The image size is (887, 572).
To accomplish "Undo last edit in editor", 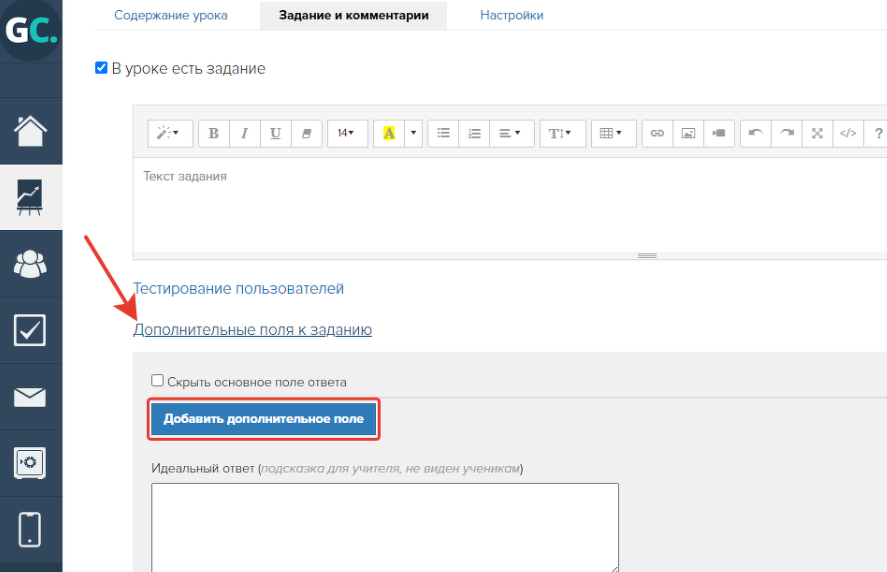I will click(x=756, y=134).
